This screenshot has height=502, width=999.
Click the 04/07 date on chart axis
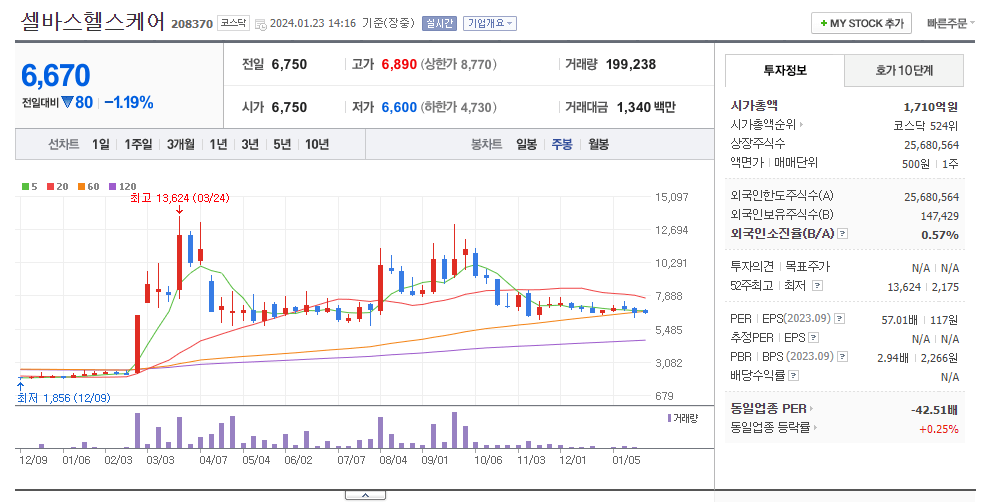(213, 460)
